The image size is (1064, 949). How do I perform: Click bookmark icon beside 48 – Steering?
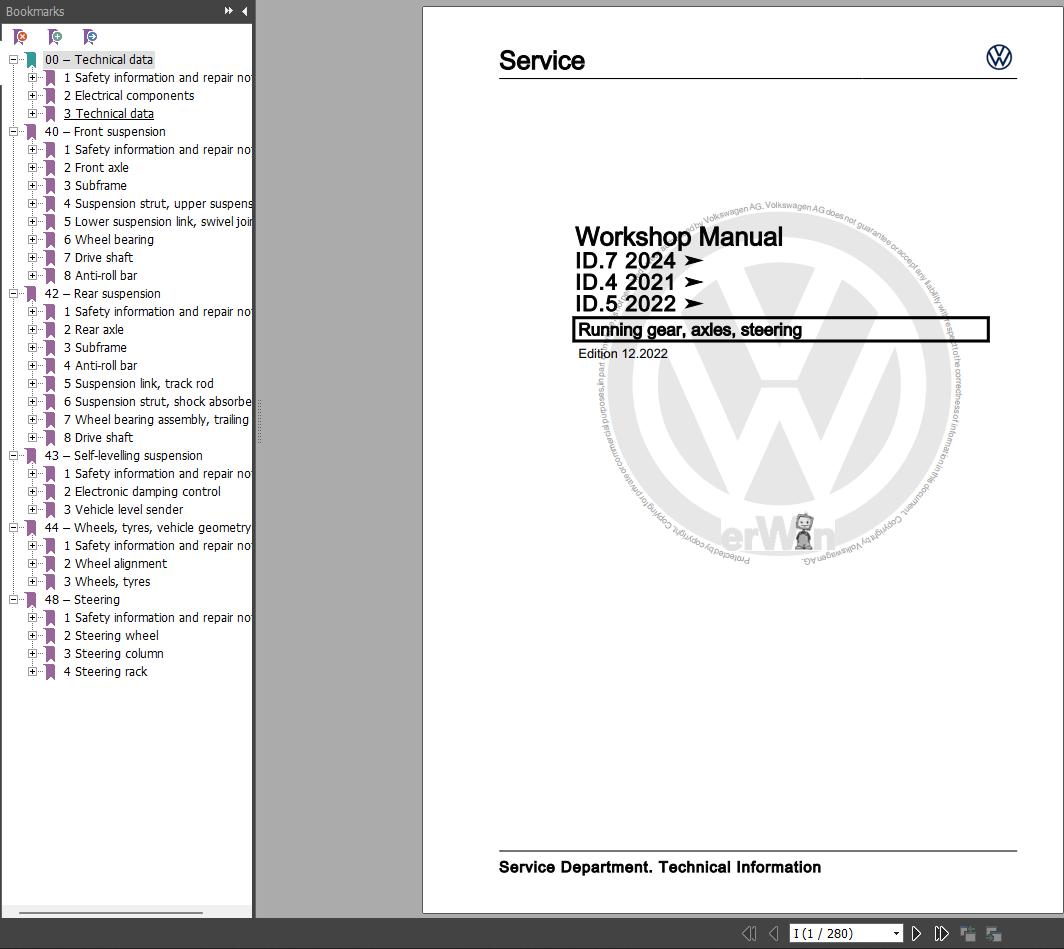(31, 600)
